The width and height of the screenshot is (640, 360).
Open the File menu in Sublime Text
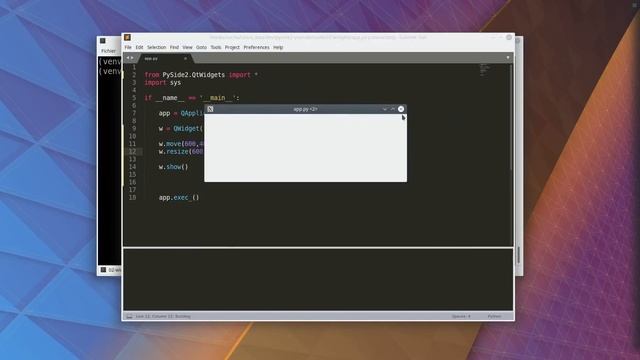point(128,47)
